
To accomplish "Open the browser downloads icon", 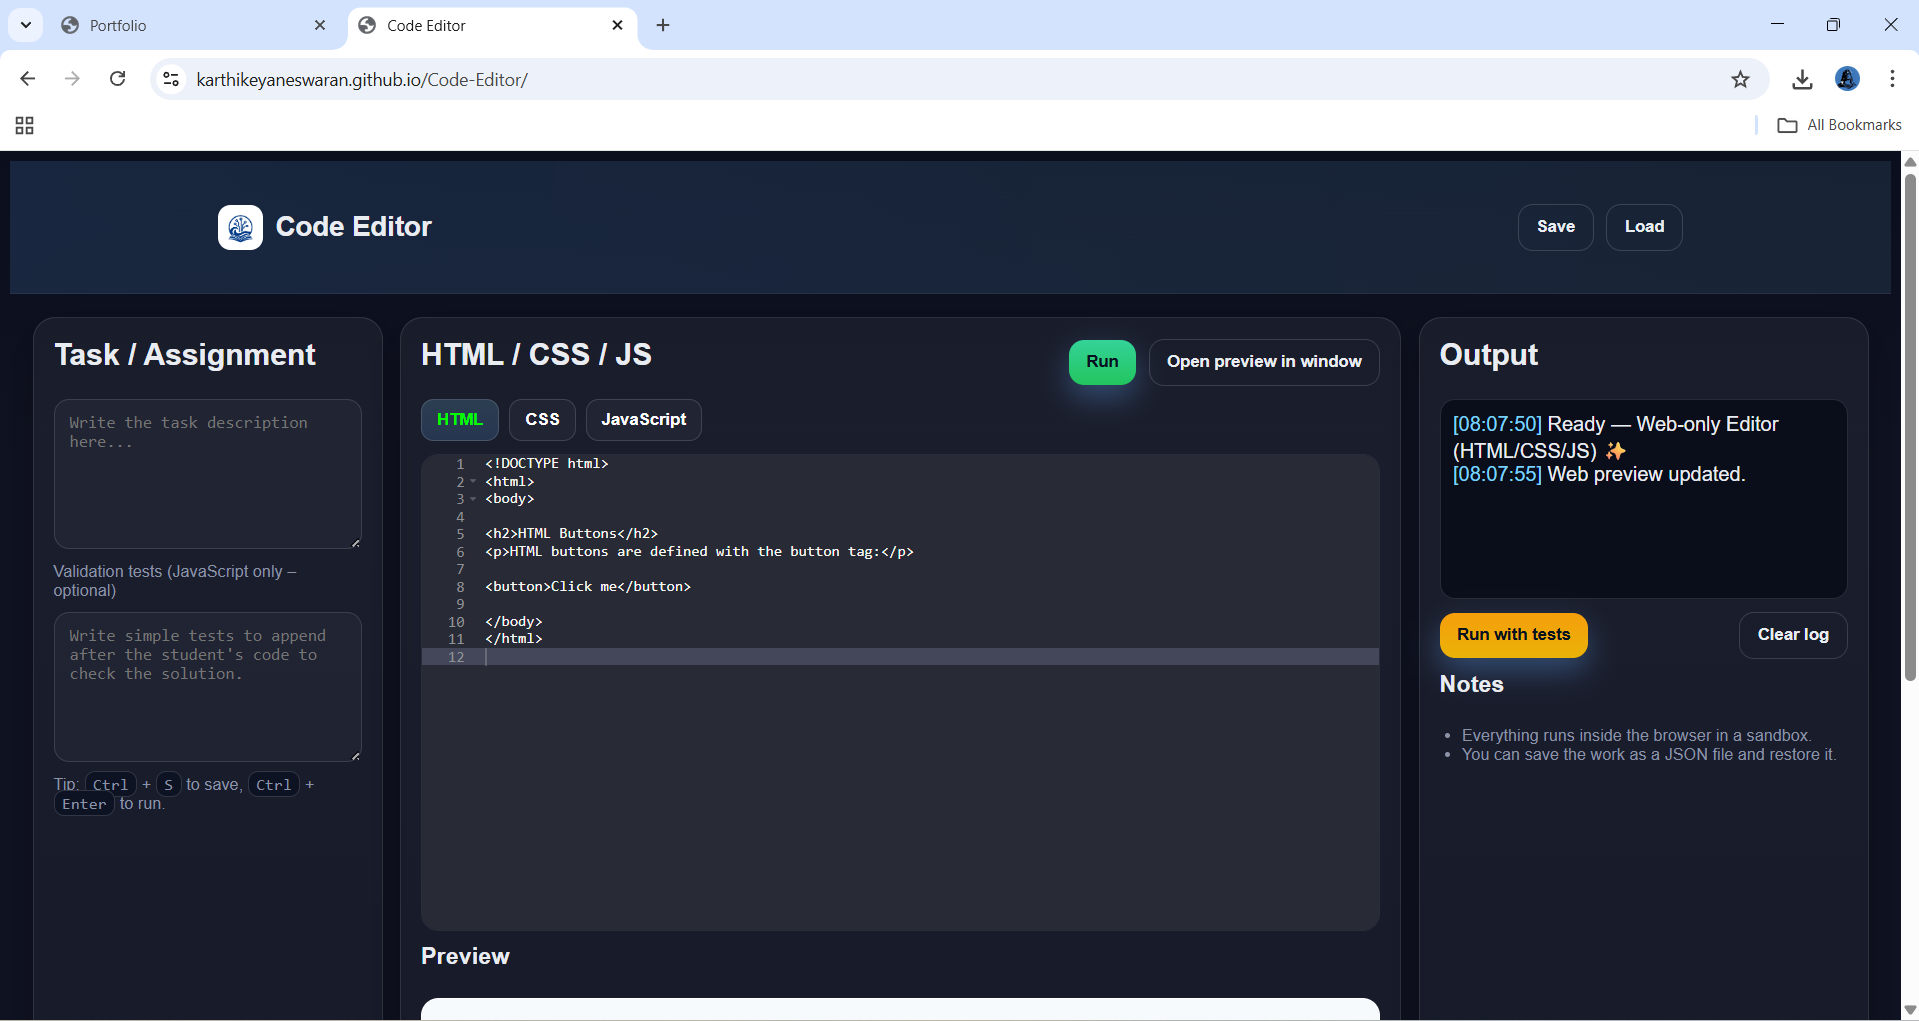I will click(x=1802, y=80).
